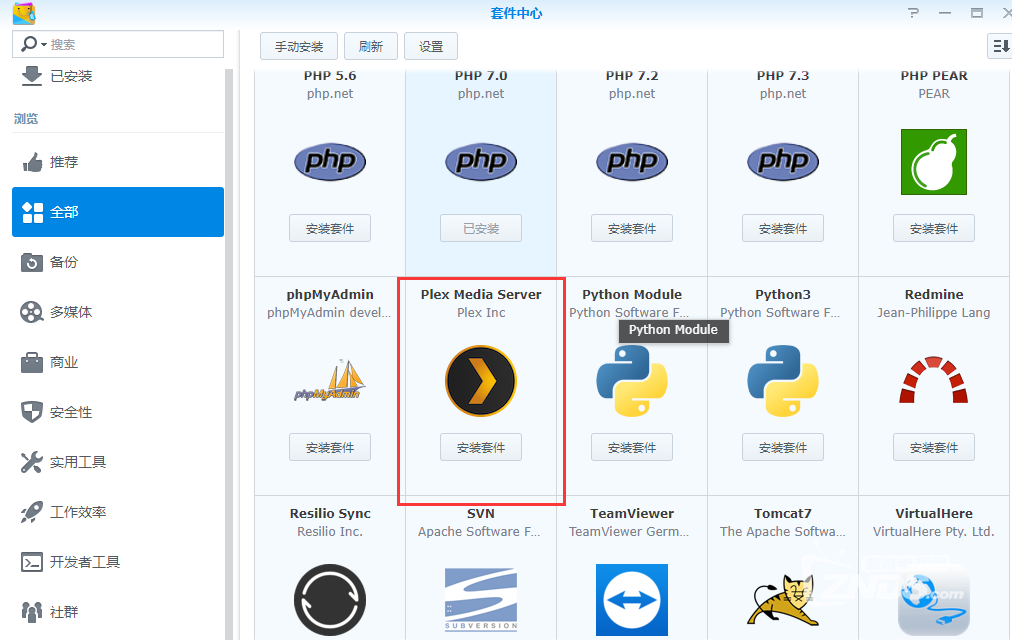
Task: Install Redmine via 安装套件 button
Action: pos(934,447)
